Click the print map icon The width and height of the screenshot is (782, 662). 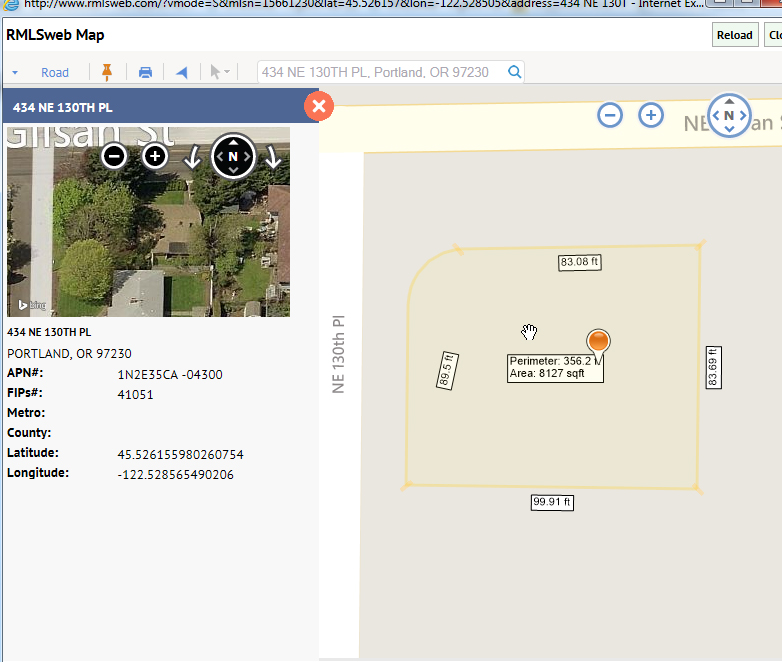(145, 72)
